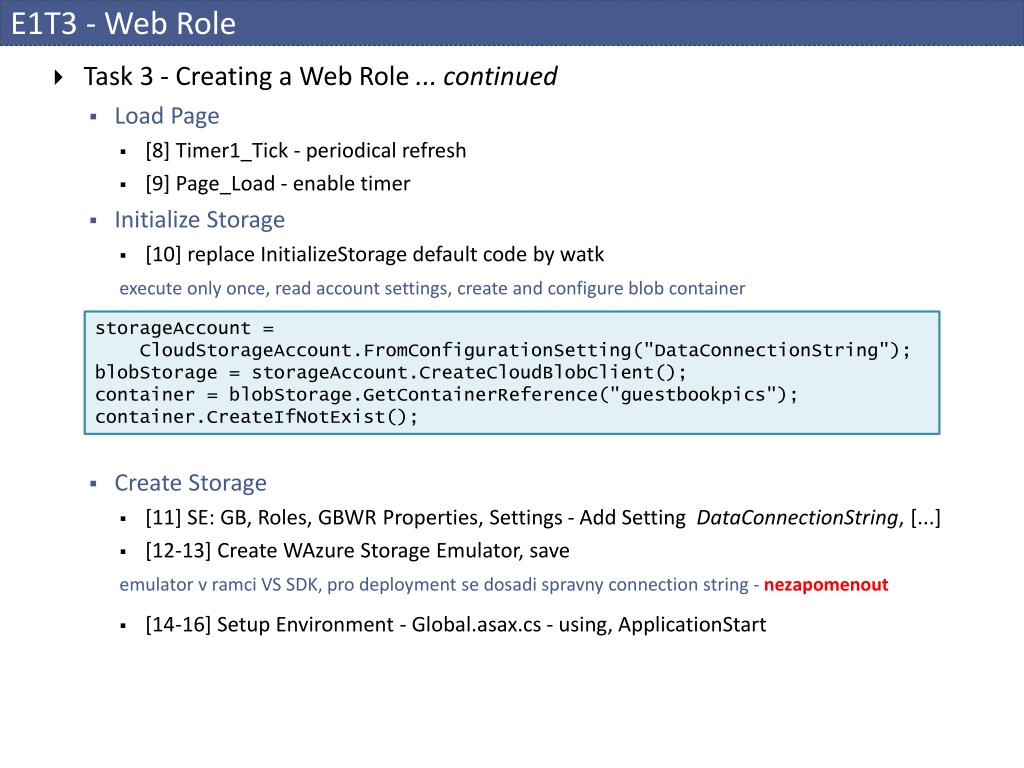Click the FromConfigurationSetting code line
The height and width of the screenshot is (768, 1024).
click(524, 351)
